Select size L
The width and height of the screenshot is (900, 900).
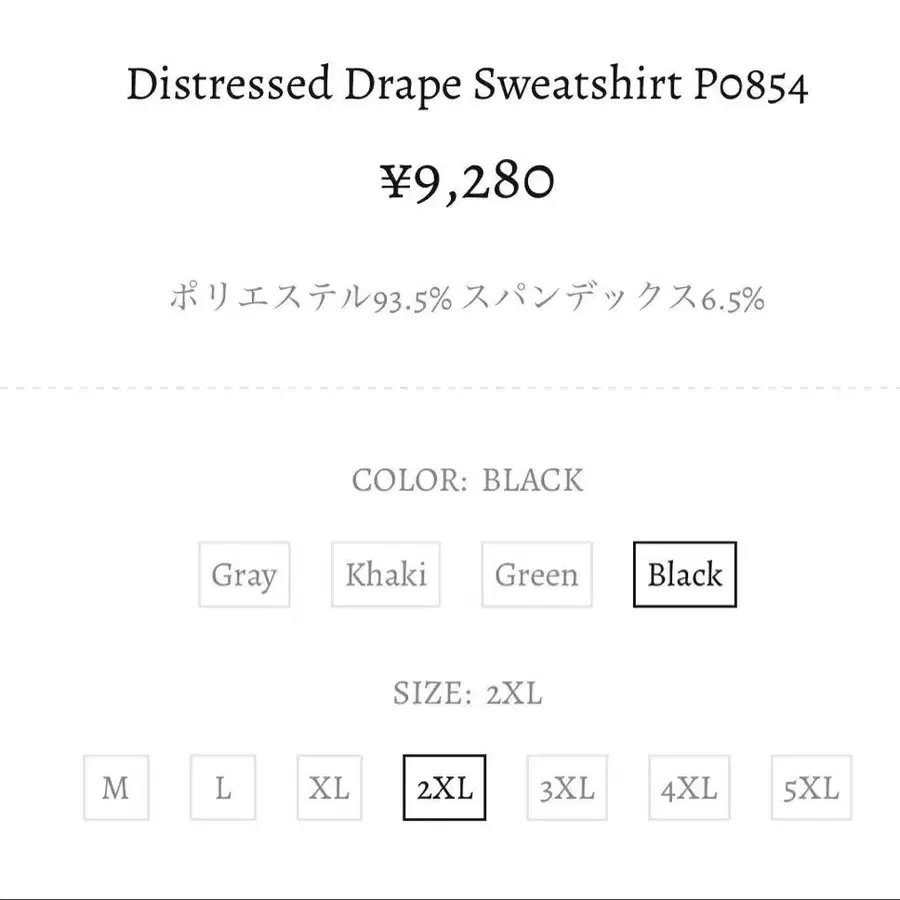(223, 788)
